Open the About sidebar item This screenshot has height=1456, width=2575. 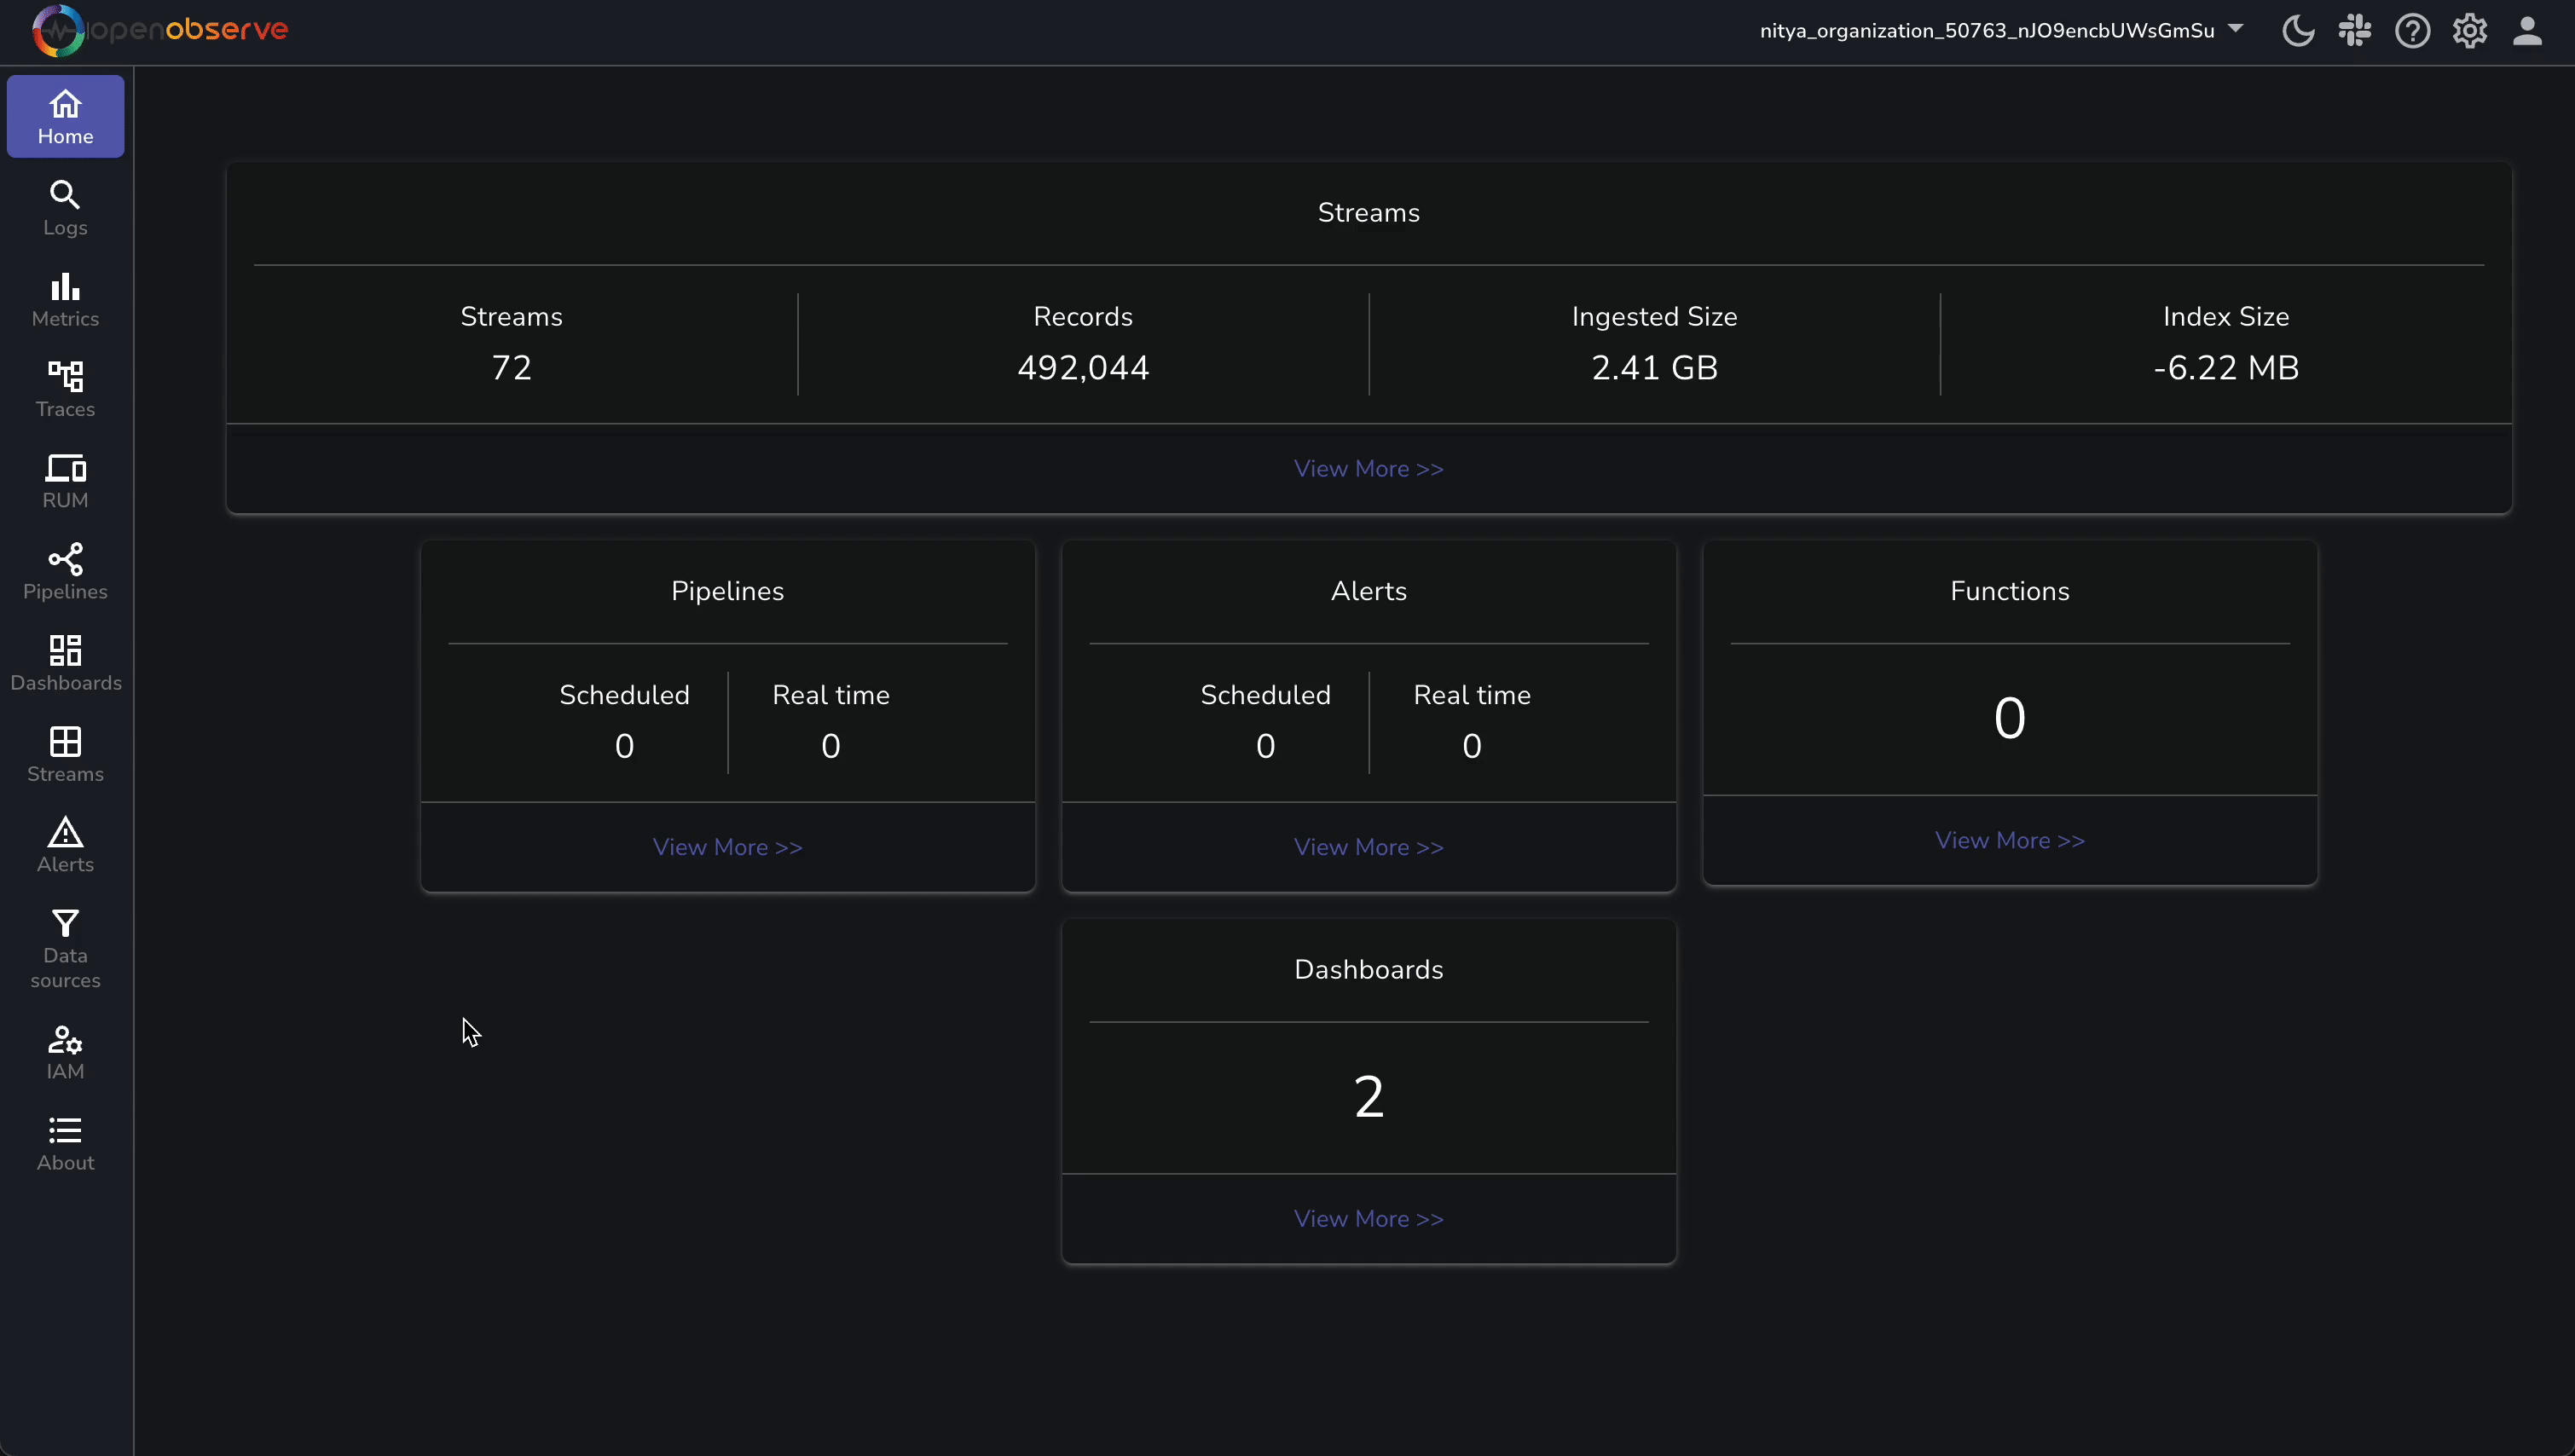tap(65, 1143)
